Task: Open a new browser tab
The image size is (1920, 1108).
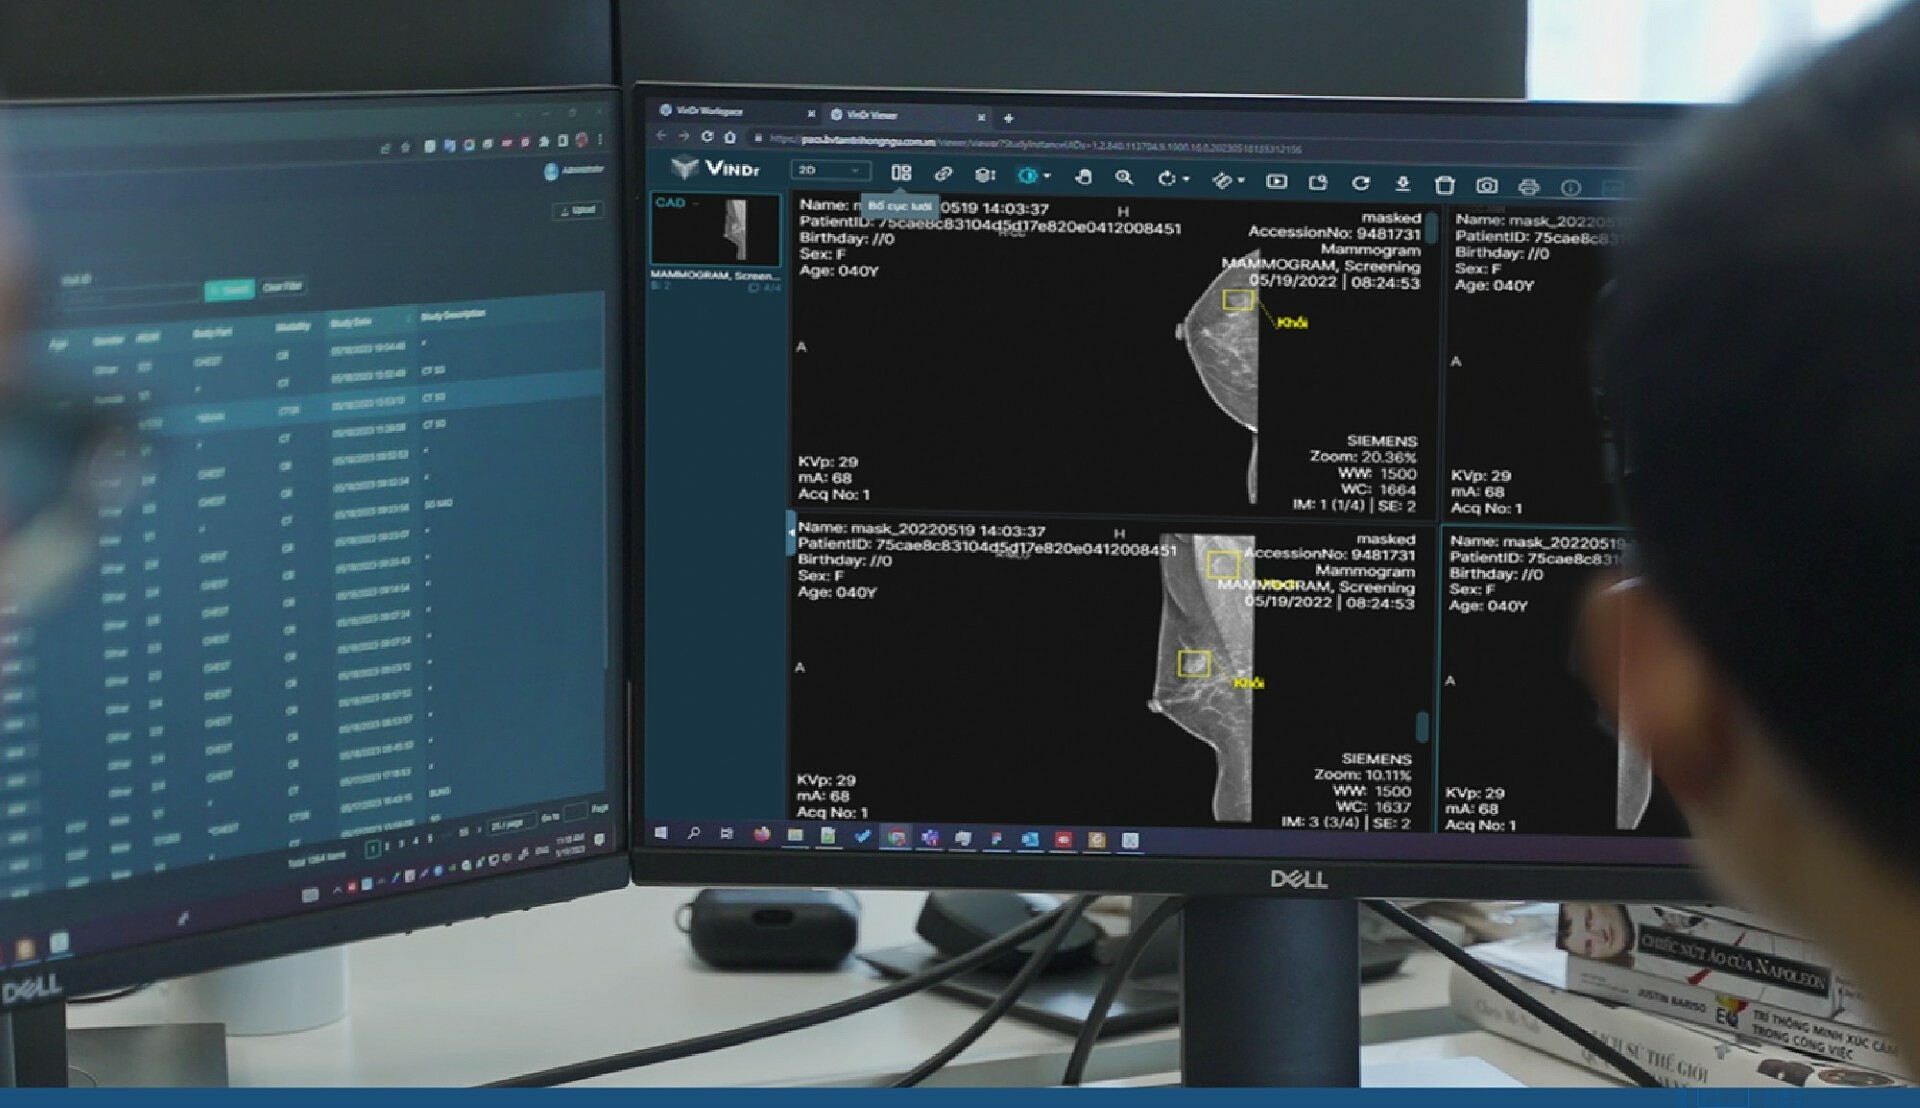Action: pyautogui.click(x=1008, y=118)
